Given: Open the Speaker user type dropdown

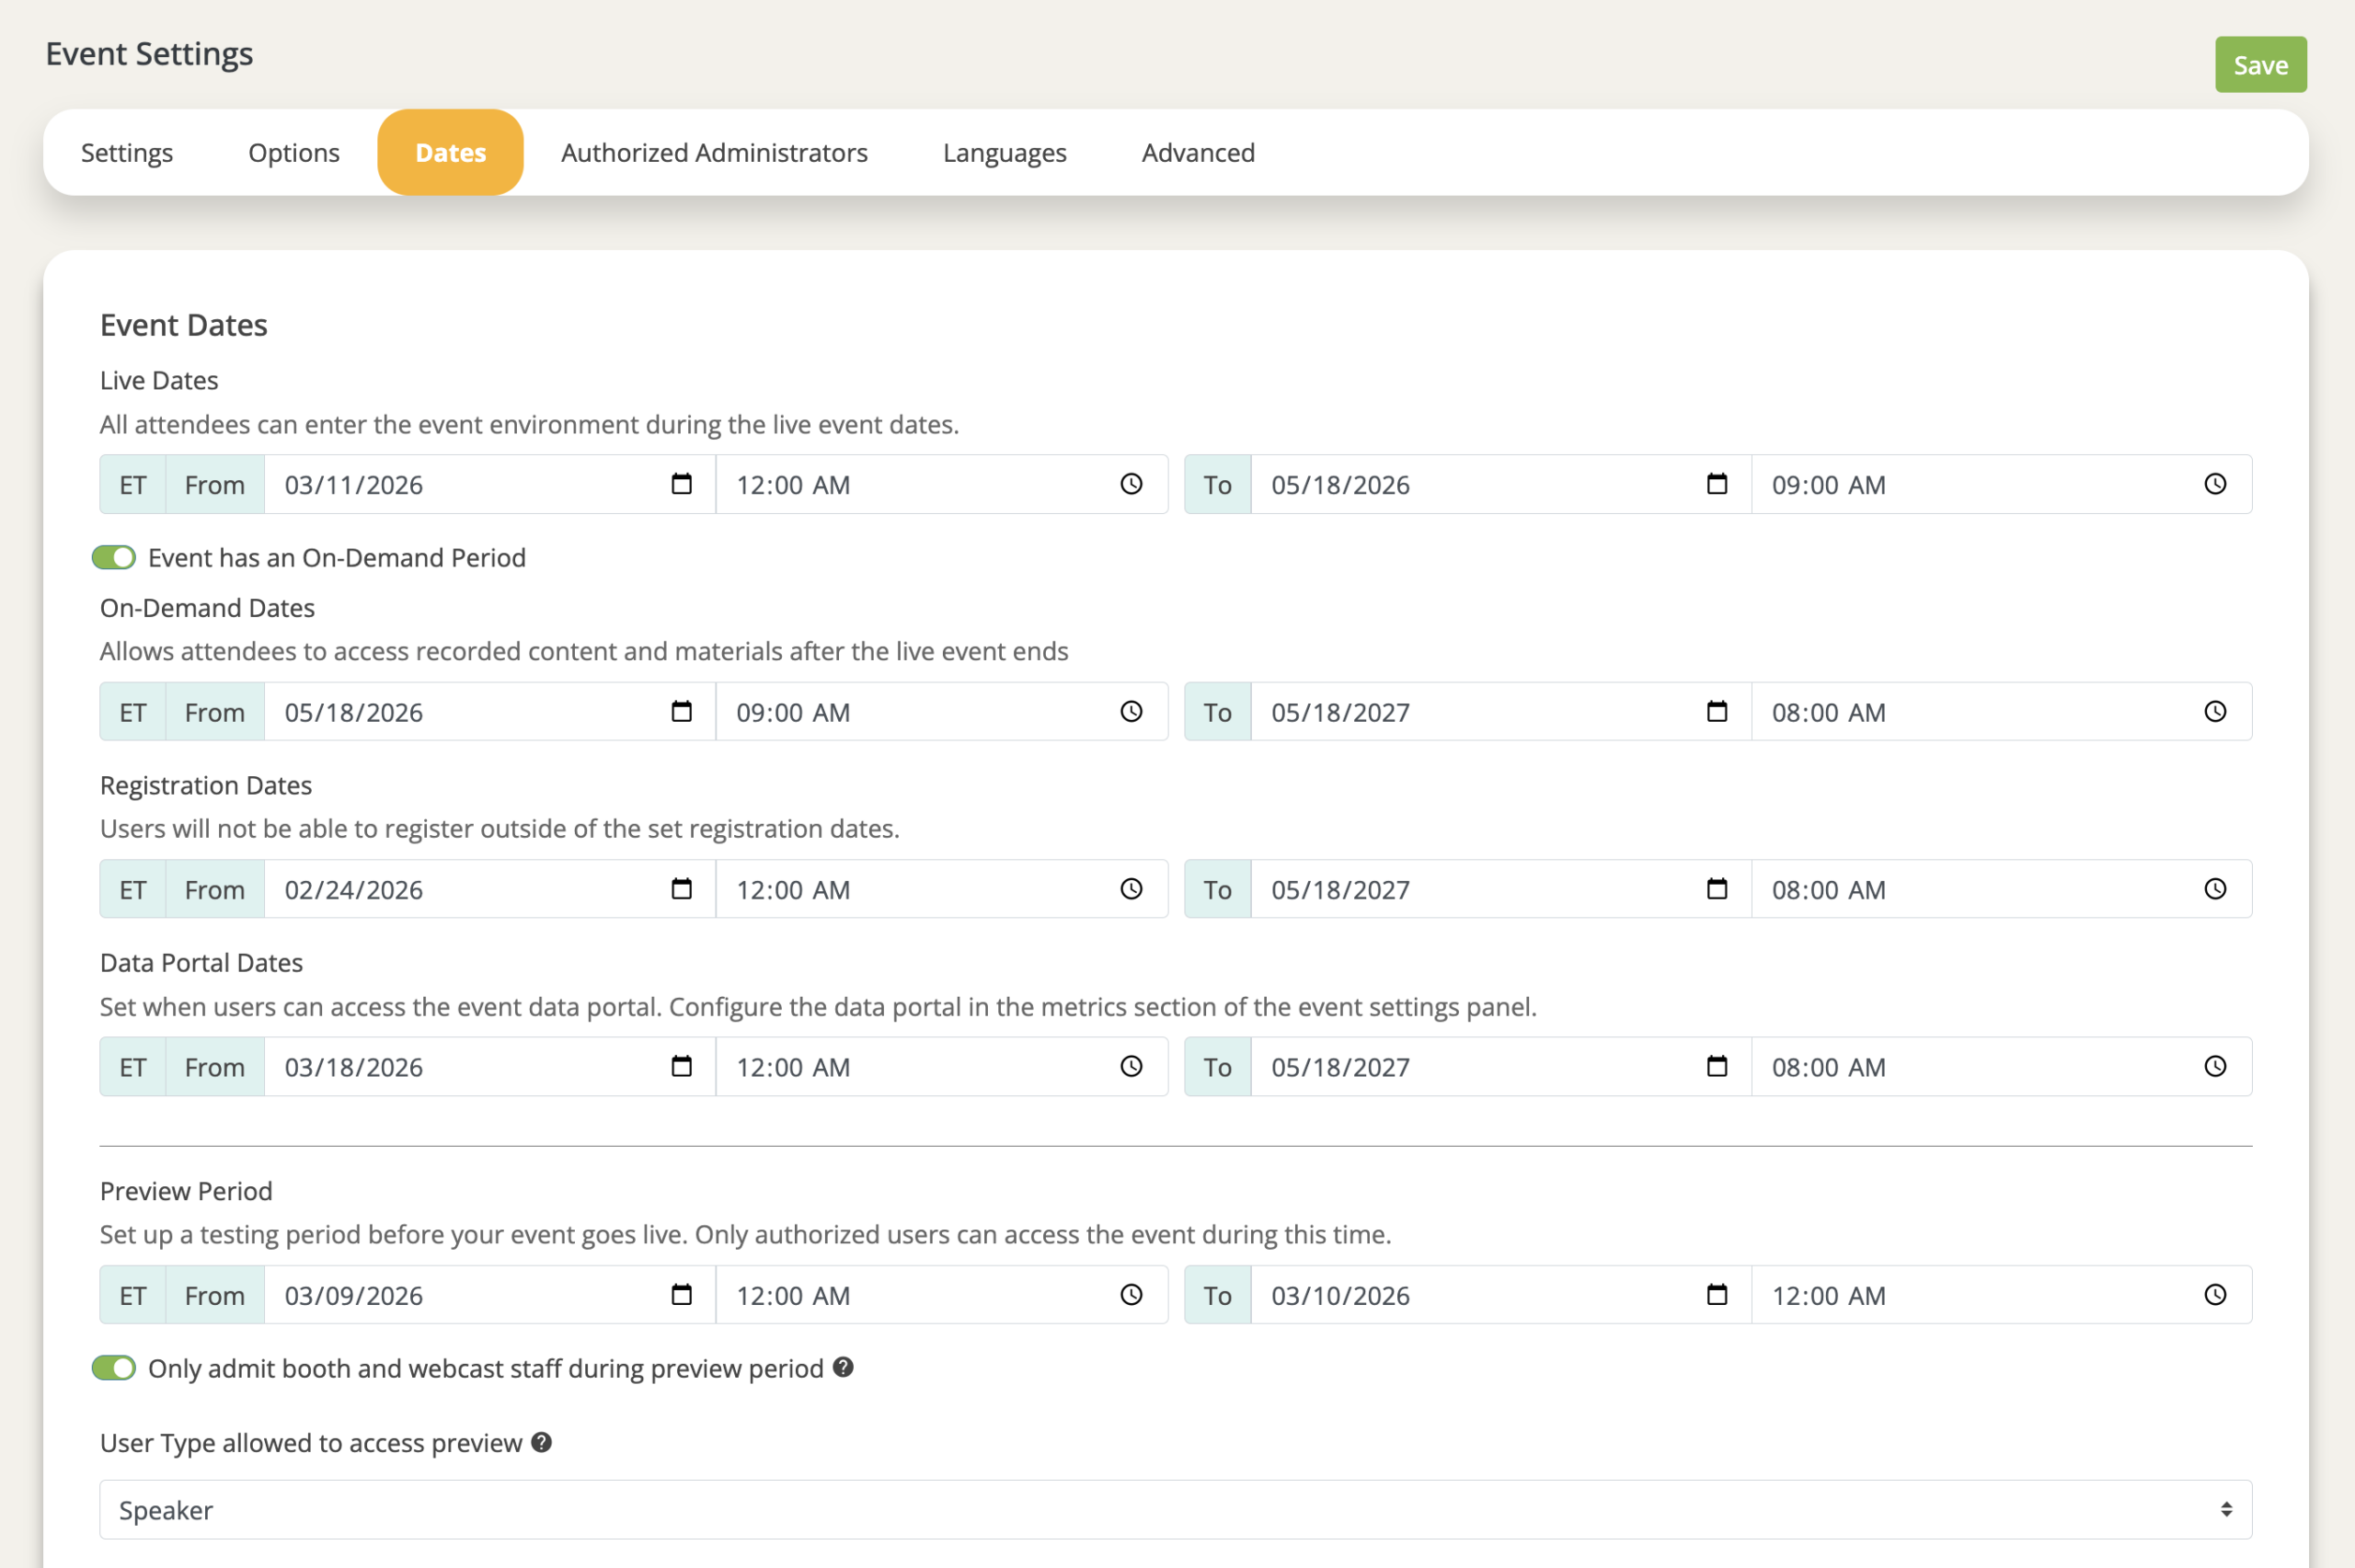Looking at the screenshot, I should [1175, 1509].
